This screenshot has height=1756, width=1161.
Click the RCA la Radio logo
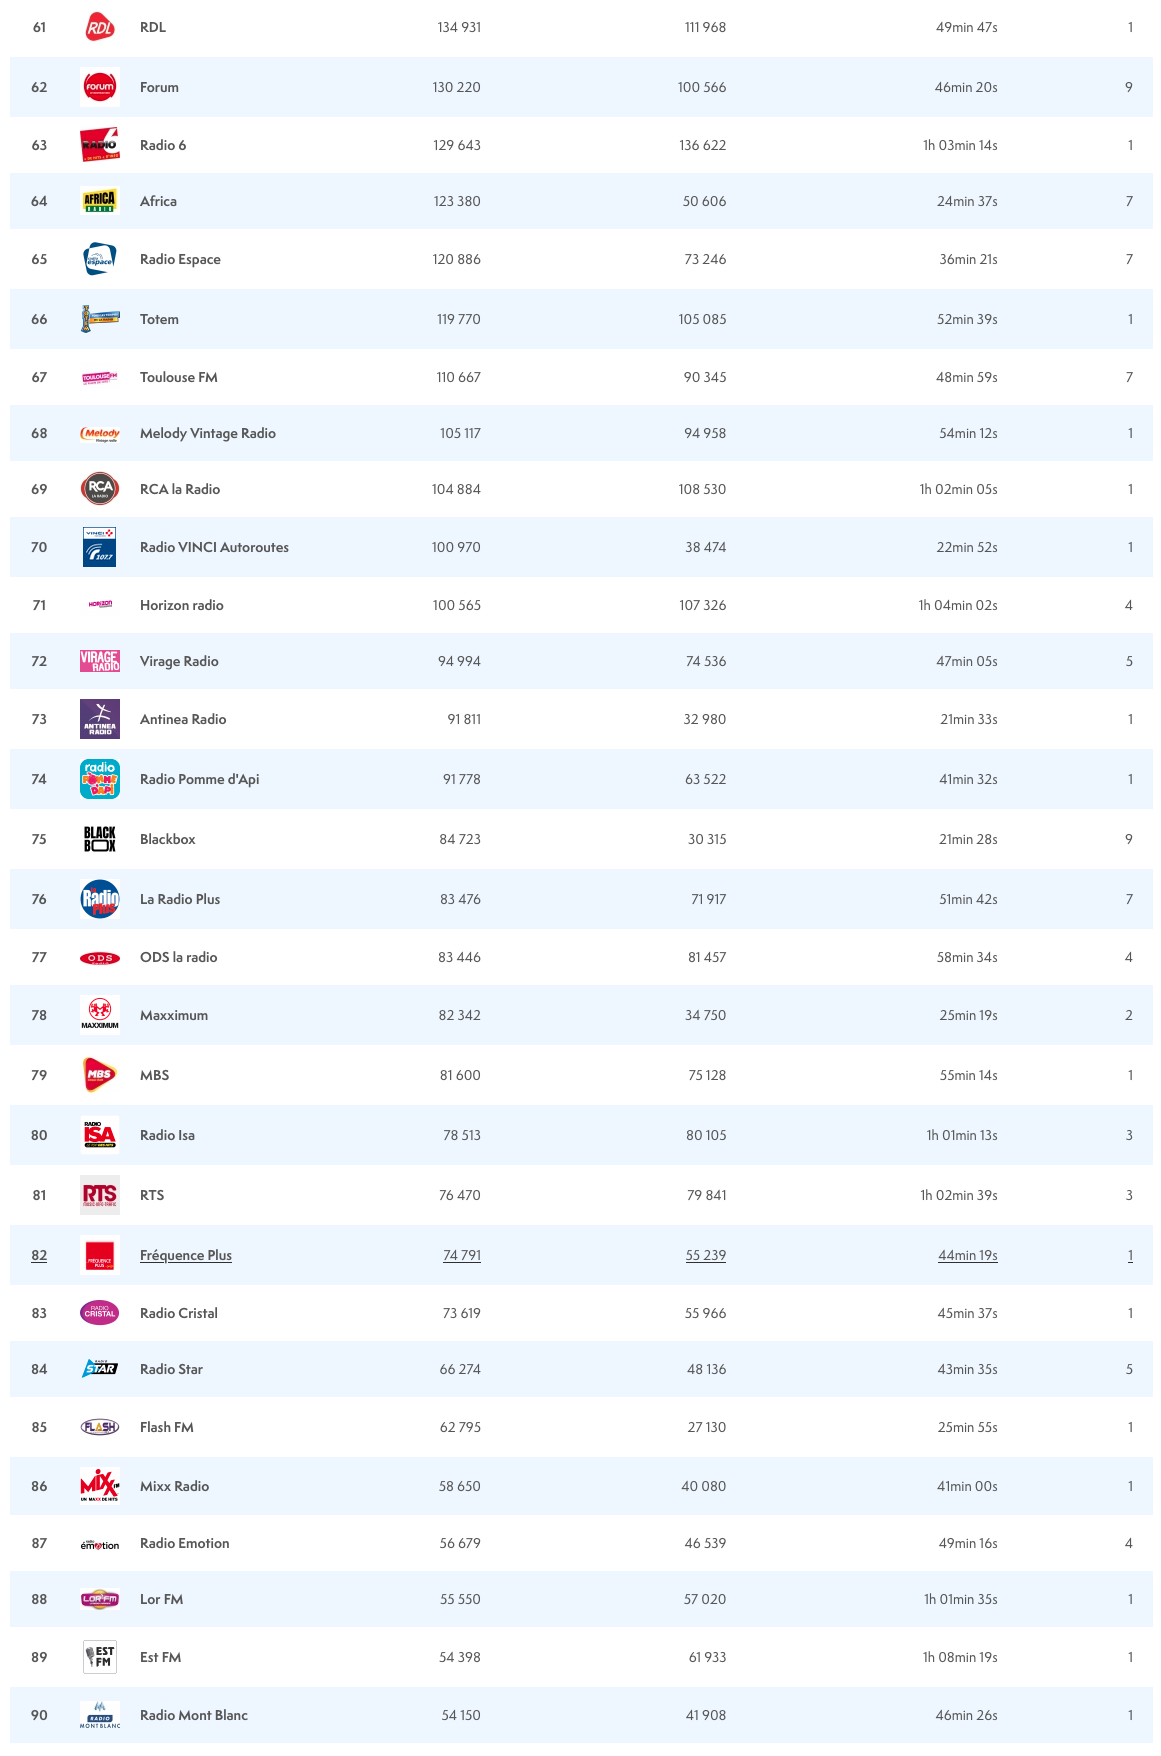tap(100, 489)
